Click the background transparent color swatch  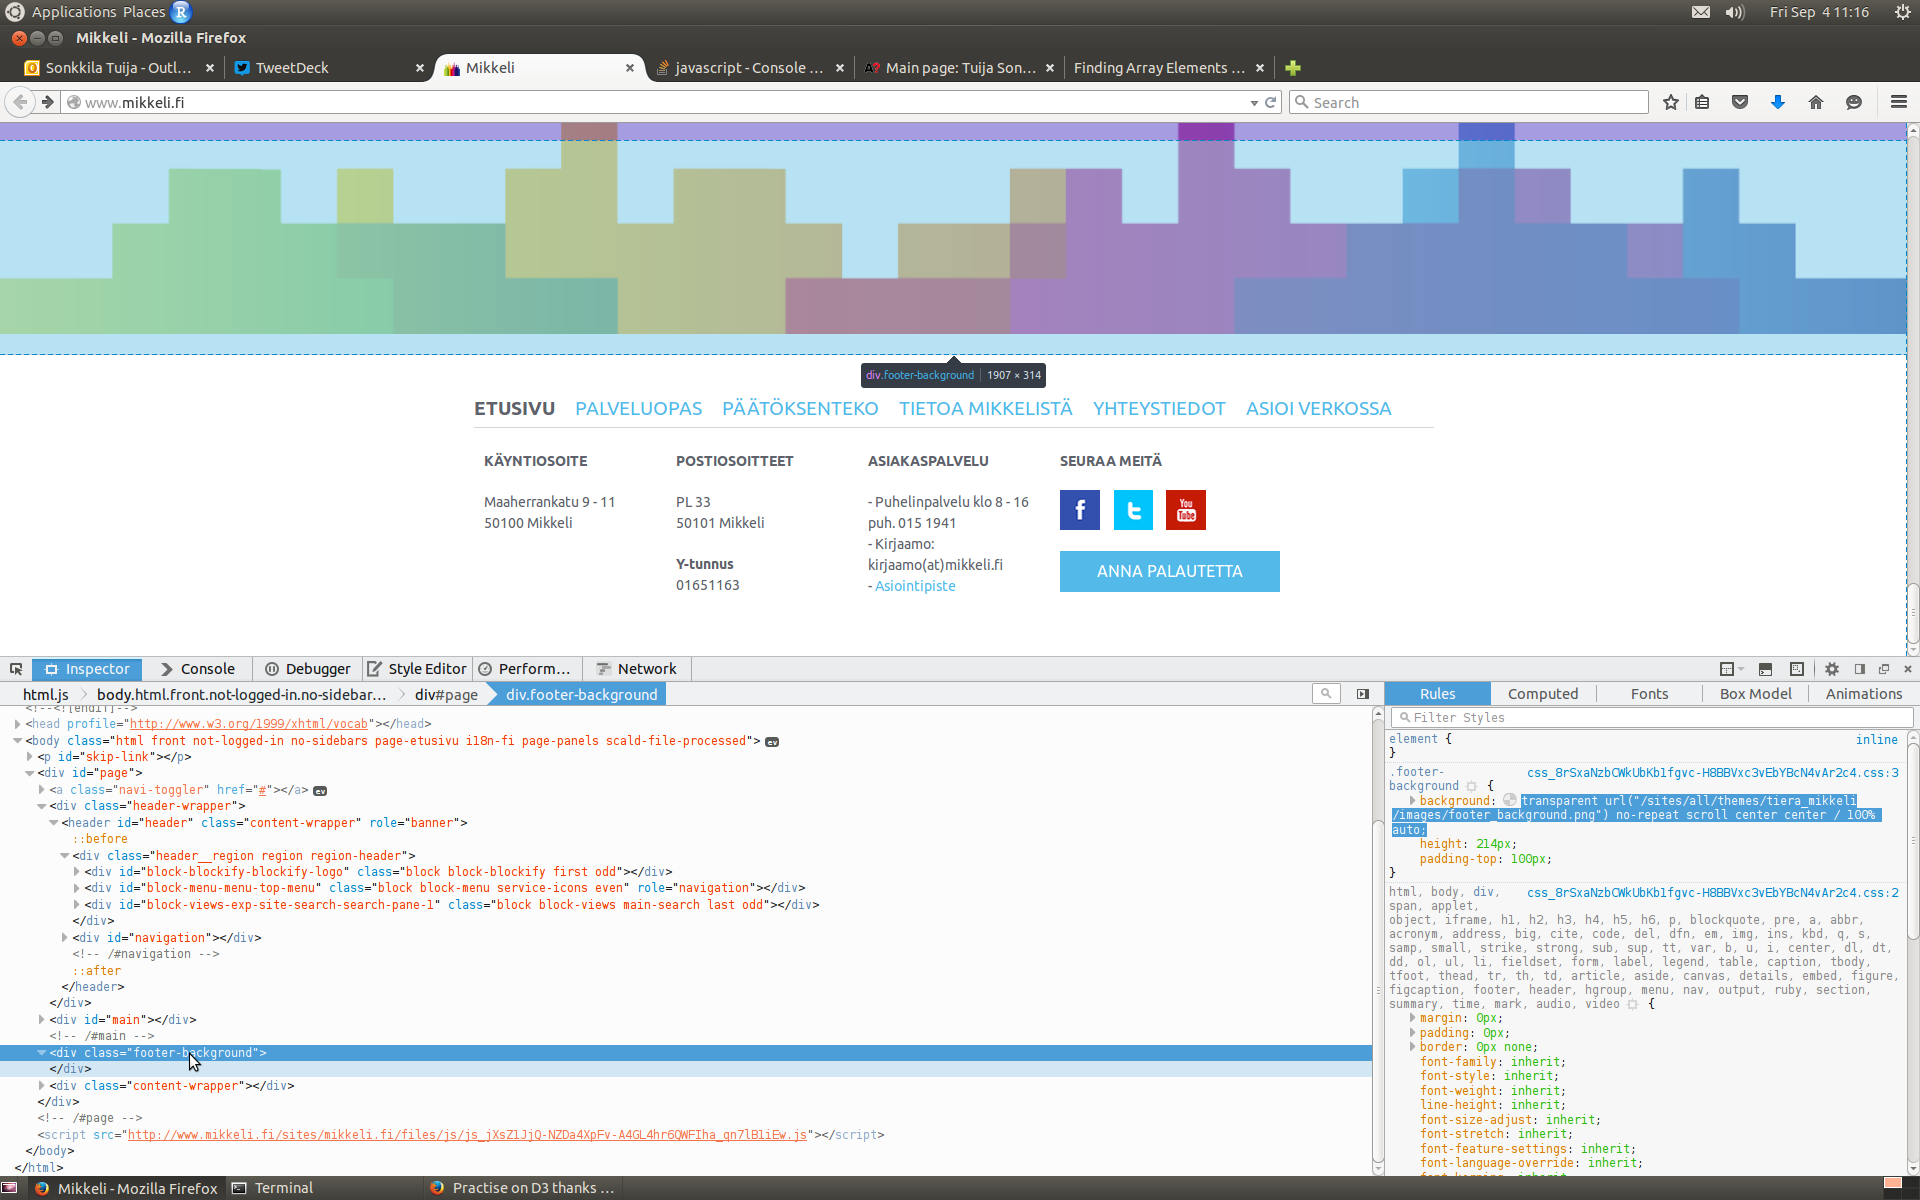(1510, 801)
